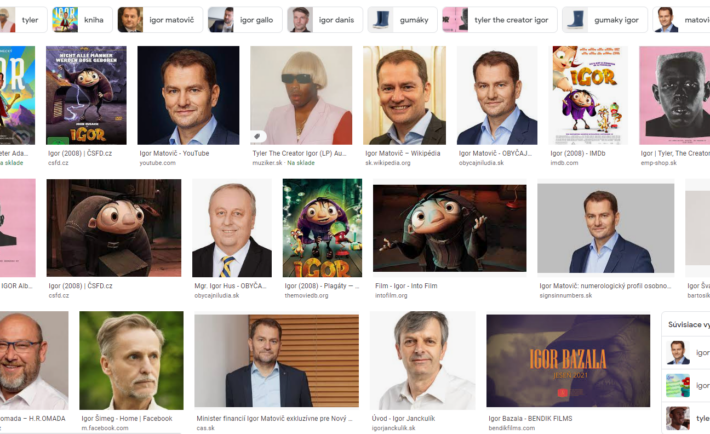710x434 pixels.
Task: Open the Igor (2008) - IMDb poster
Action: (x=588, y=95)
